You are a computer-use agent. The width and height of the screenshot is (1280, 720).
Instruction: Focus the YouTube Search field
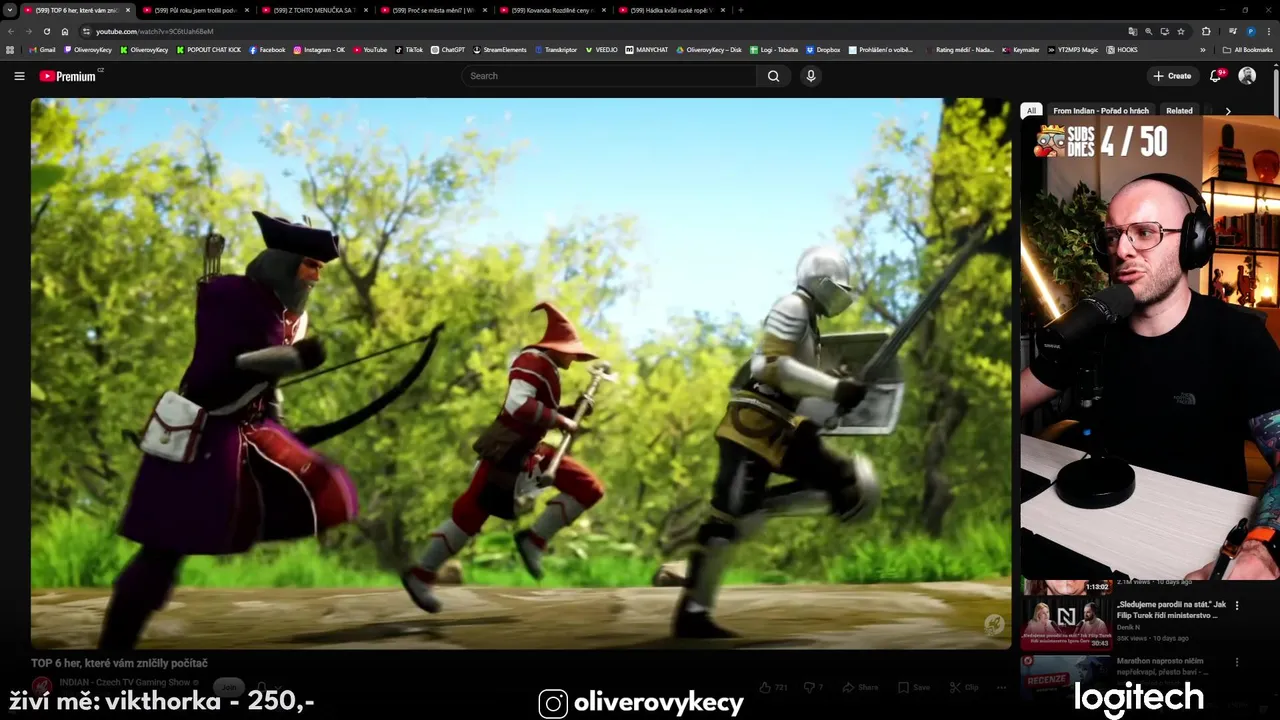pos(610,76)
